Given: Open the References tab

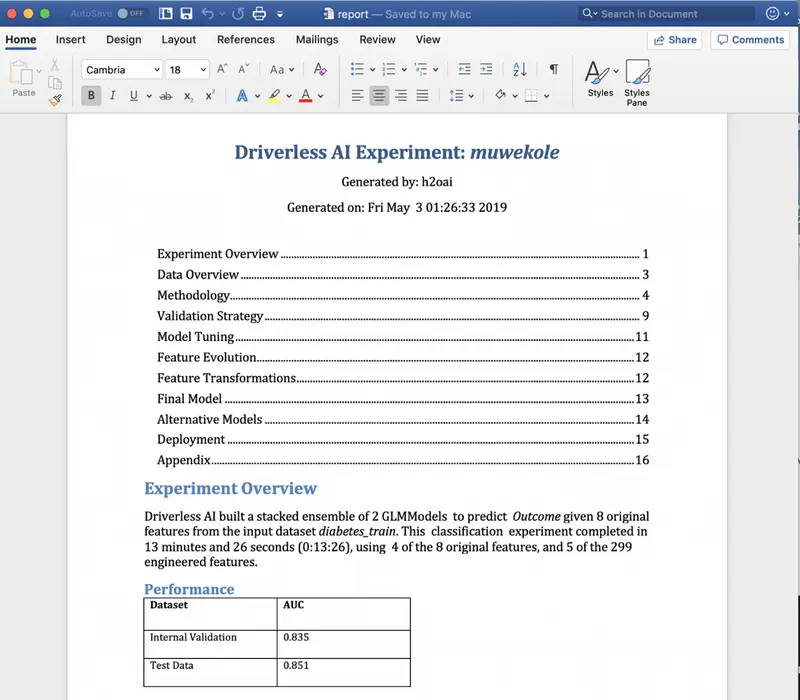Looking at the screenshot, I should tap(246, 40).
